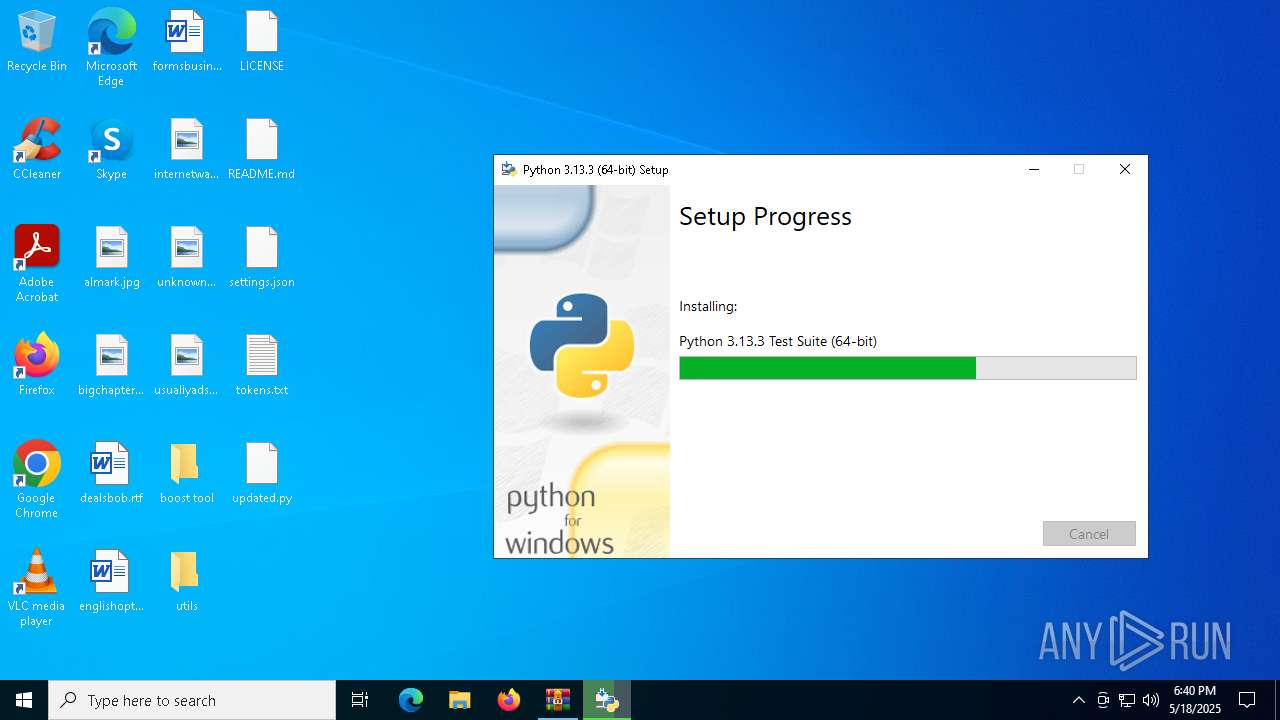This screenshot has width=1280, height=720.
Task: Open Firefox from the taskbar
Action: (509, 700)
